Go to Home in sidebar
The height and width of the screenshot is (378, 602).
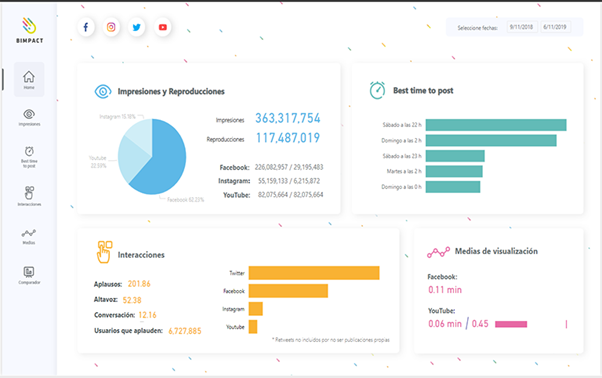point(29,79)
